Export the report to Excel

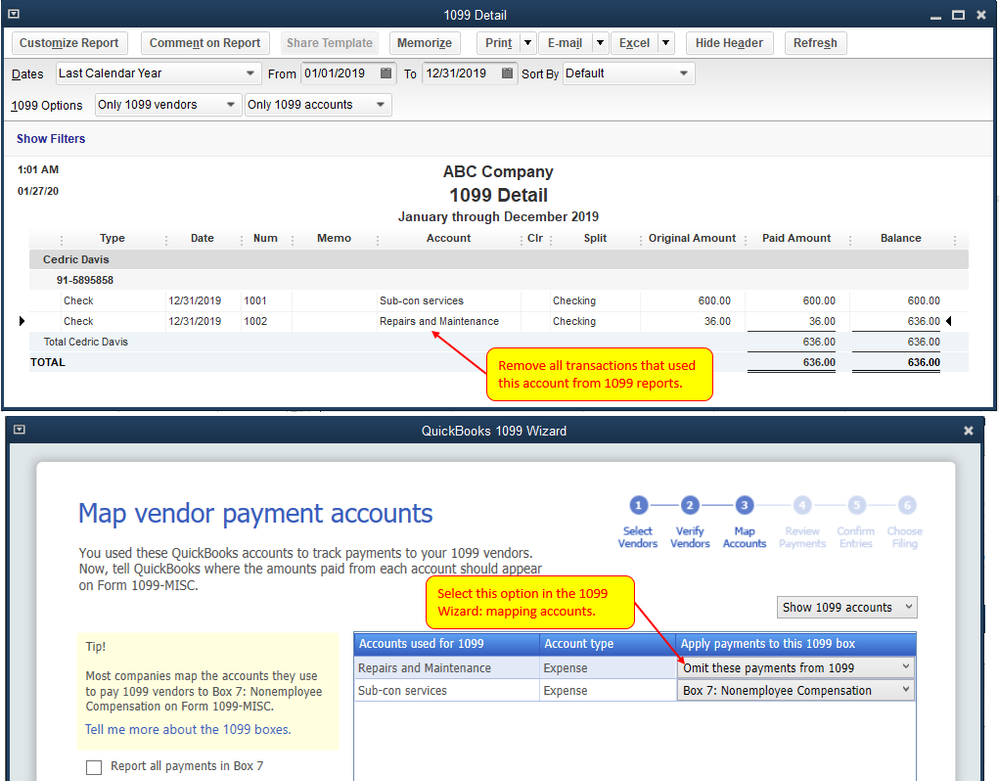[634, 43]
